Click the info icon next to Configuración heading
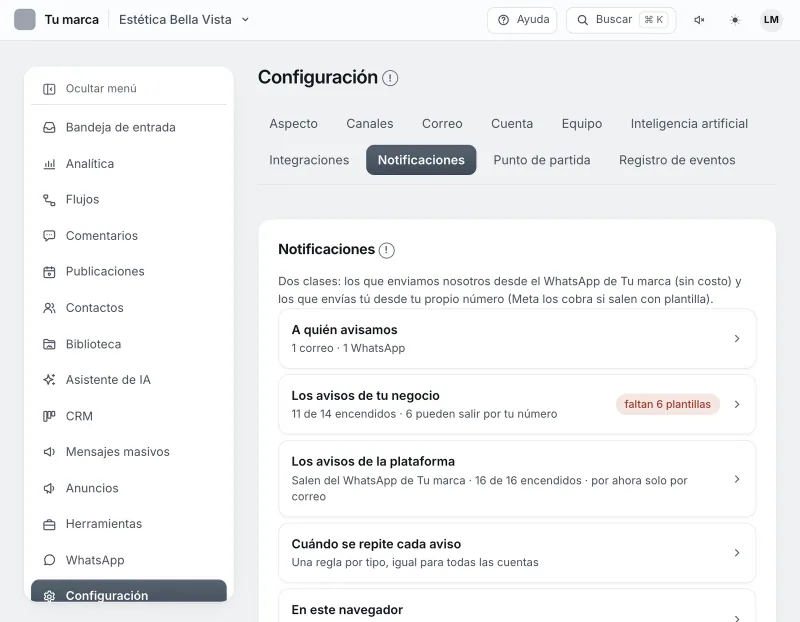 [x=390, y=78]
